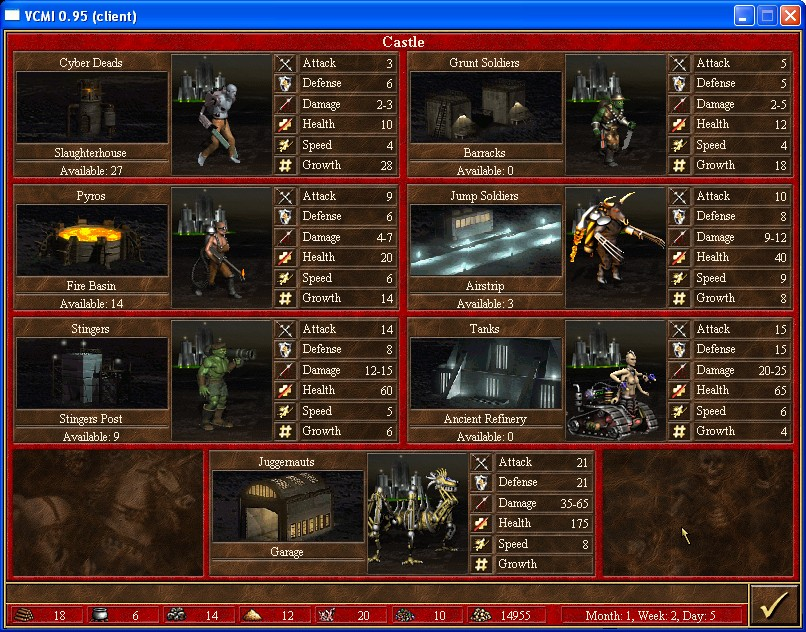The width and height of the screenshot is (806, 632).
Task: Click the Growth hash icon for Tanks
Action: point(679,431)
